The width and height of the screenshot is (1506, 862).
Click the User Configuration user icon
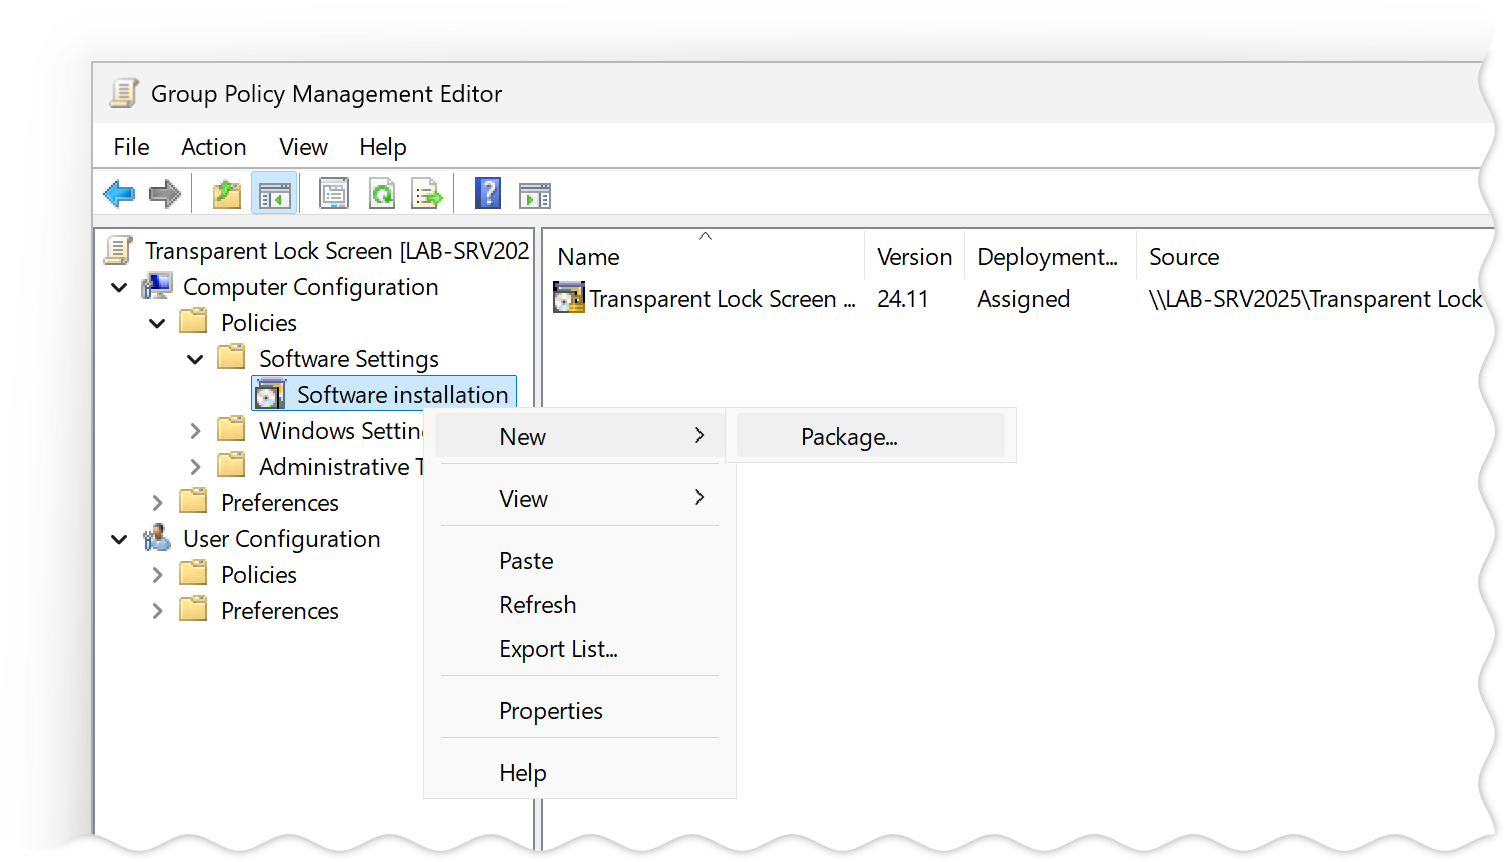(x=157, y=538)
